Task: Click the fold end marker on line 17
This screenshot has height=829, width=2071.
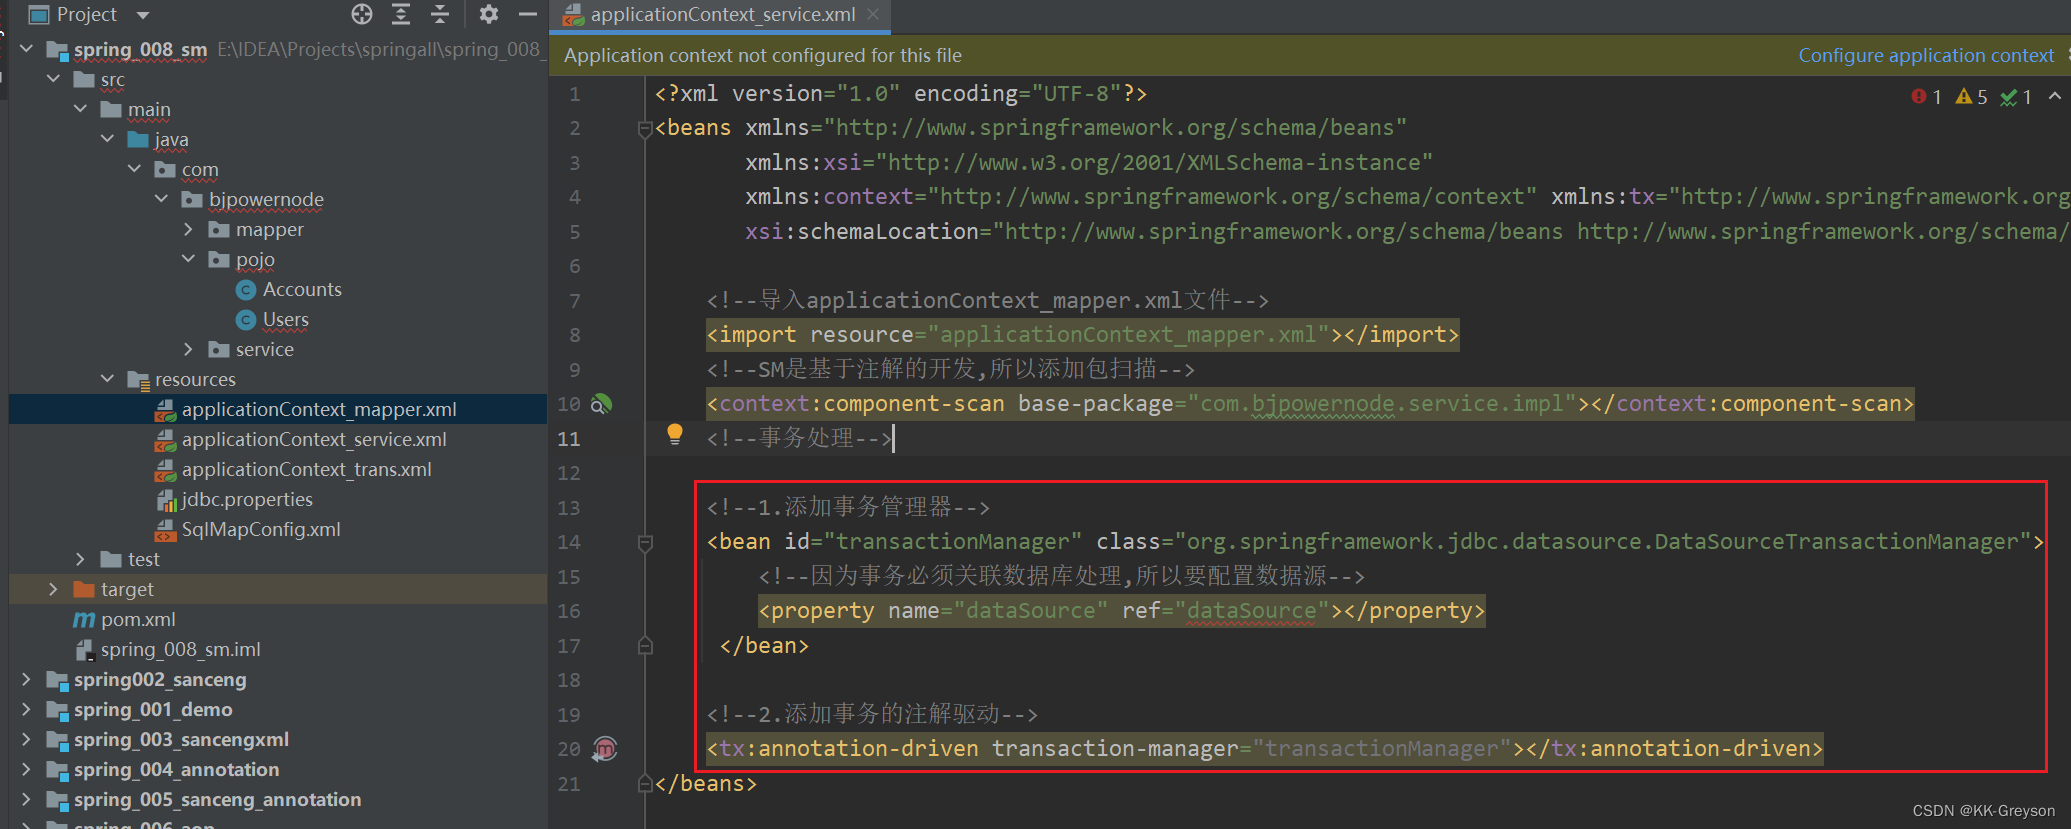Action: (x=645, y=646)
